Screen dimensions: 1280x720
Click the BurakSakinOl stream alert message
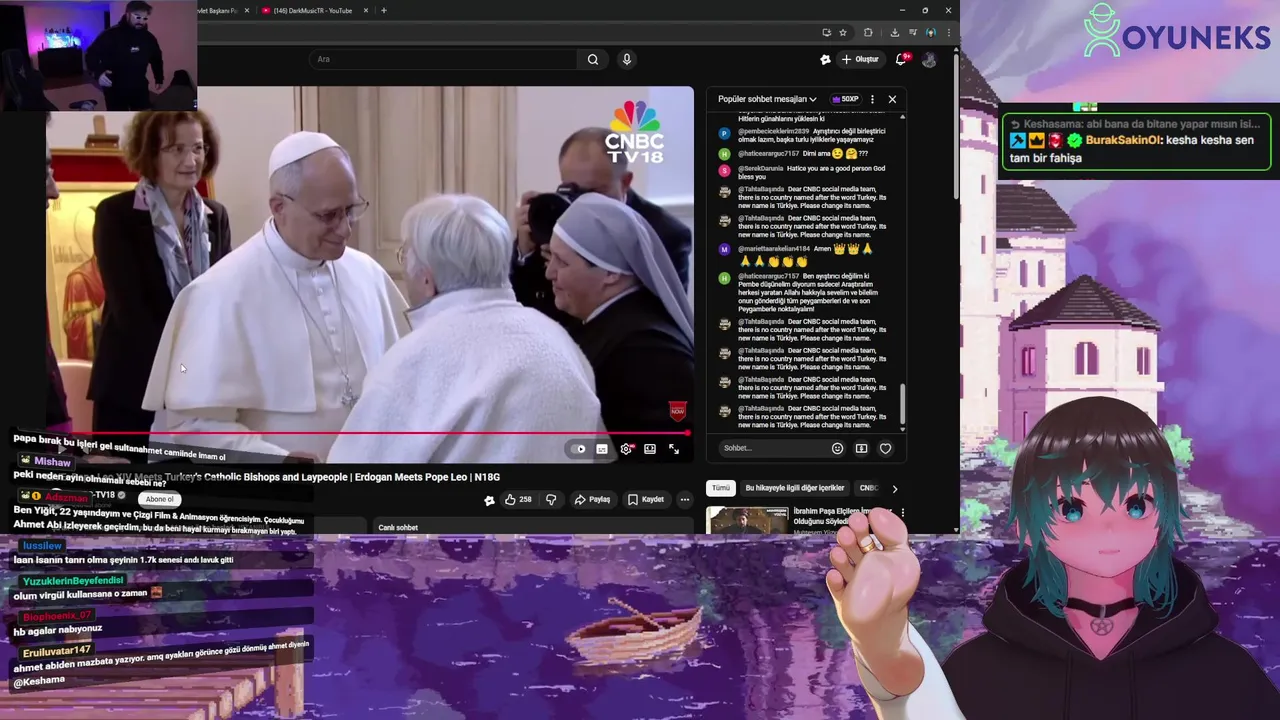1136,140
